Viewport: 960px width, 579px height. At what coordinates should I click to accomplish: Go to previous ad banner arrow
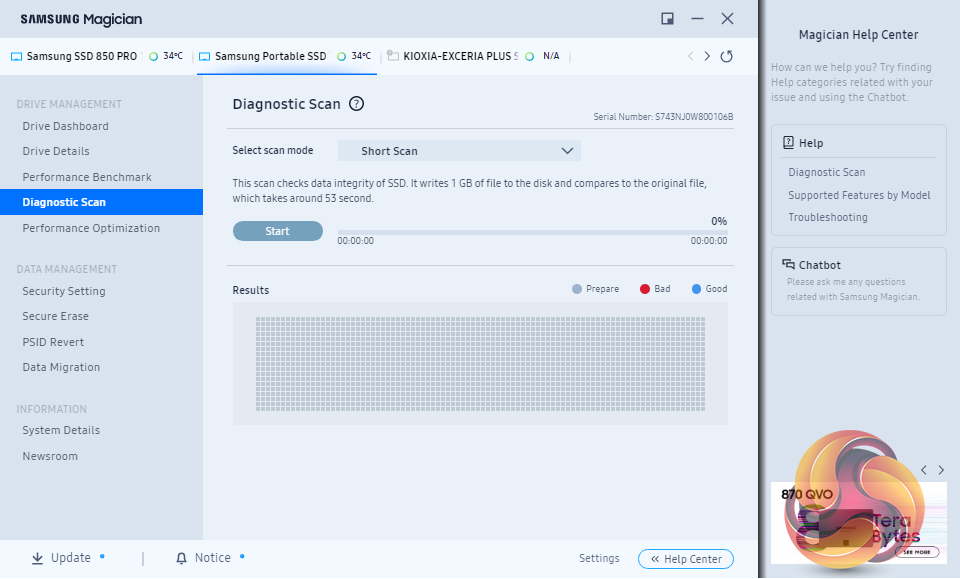tap(923, 470)
